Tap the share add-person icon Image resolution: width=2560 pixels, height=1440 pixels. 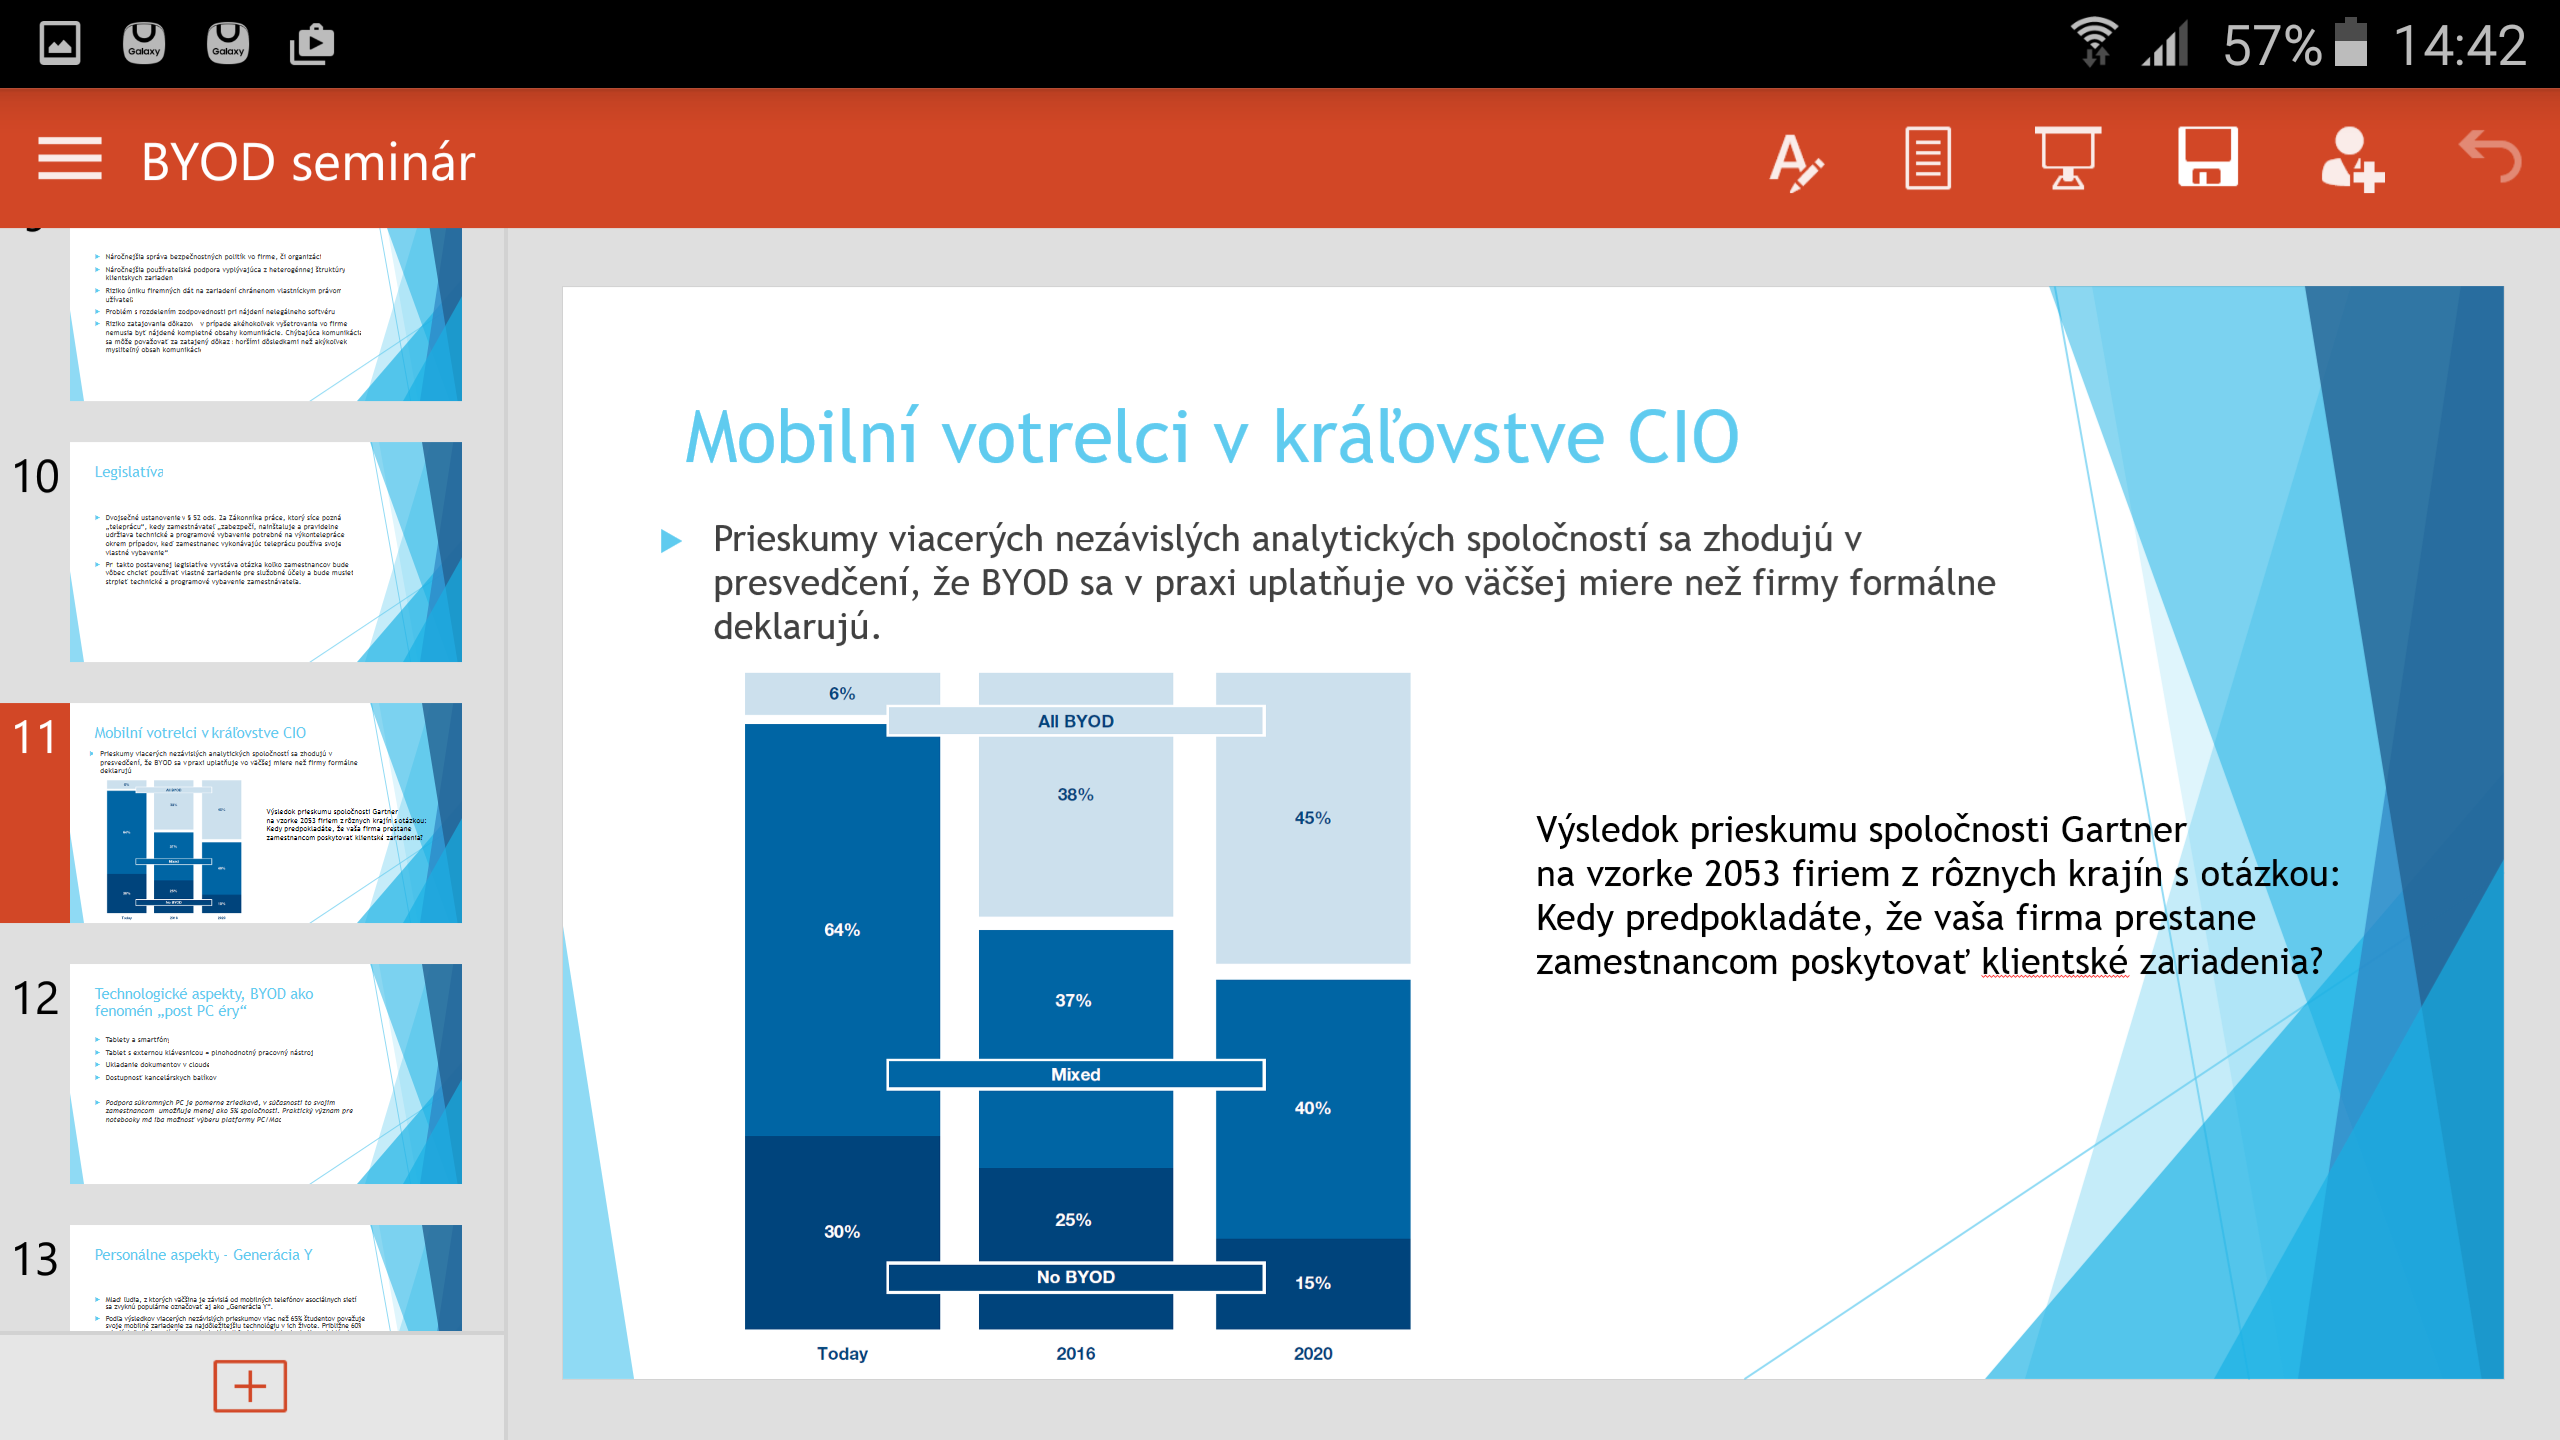tap(2350, 159)
